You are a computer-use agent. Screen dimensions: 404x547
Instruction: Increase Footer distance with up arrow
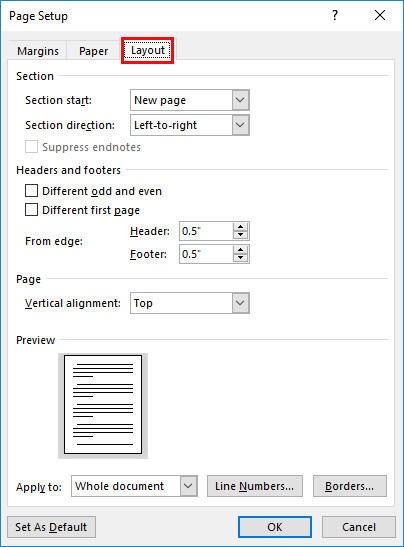(240, 250)
